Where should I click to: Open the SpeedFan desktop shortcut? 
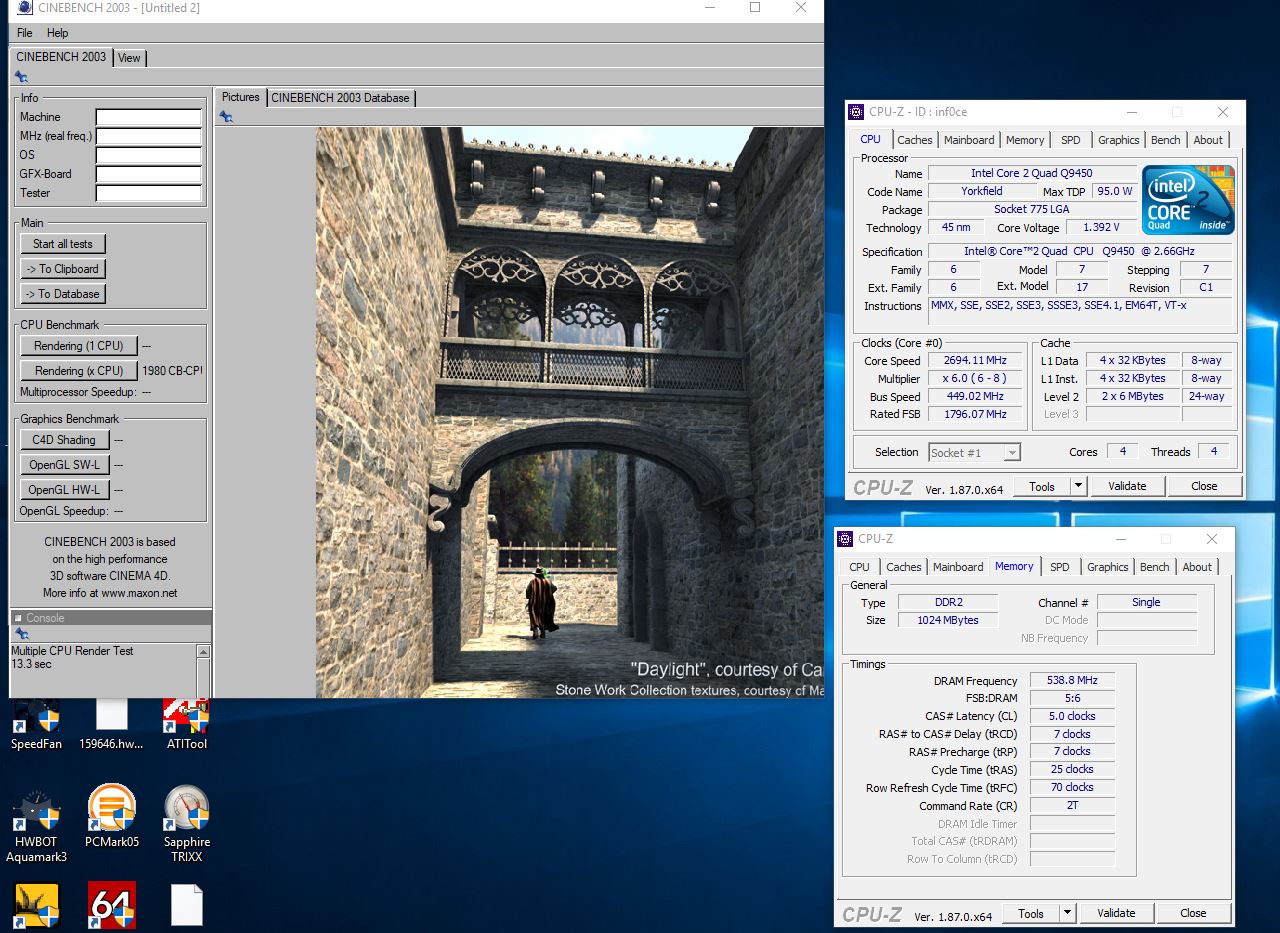click(x=36, y=724)
